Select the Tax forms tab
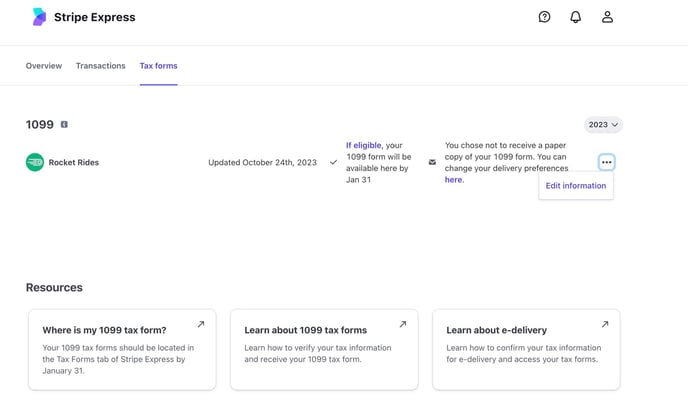Image resolution: width=688 pixels, height=417 pixels. point(158,66)
